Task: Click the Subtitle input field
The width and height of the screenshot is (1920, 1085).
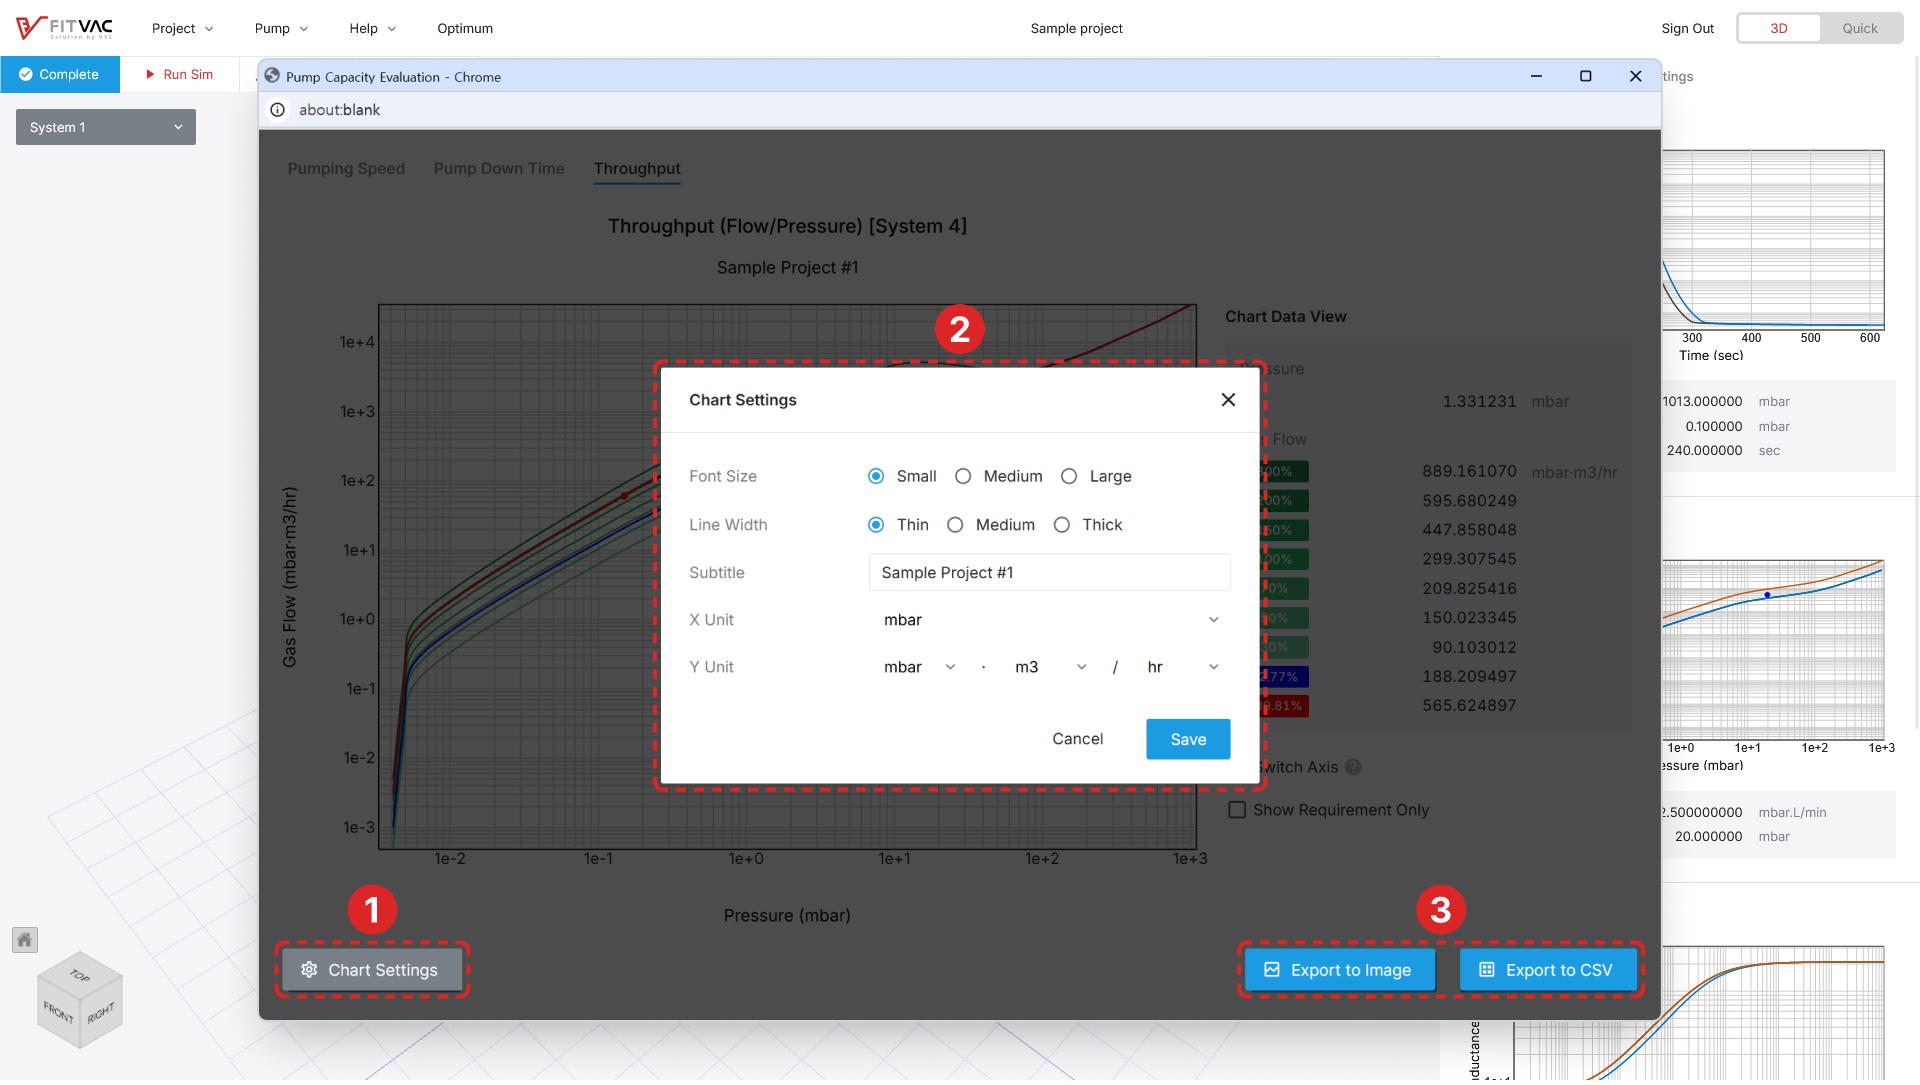Action: 1050,573
